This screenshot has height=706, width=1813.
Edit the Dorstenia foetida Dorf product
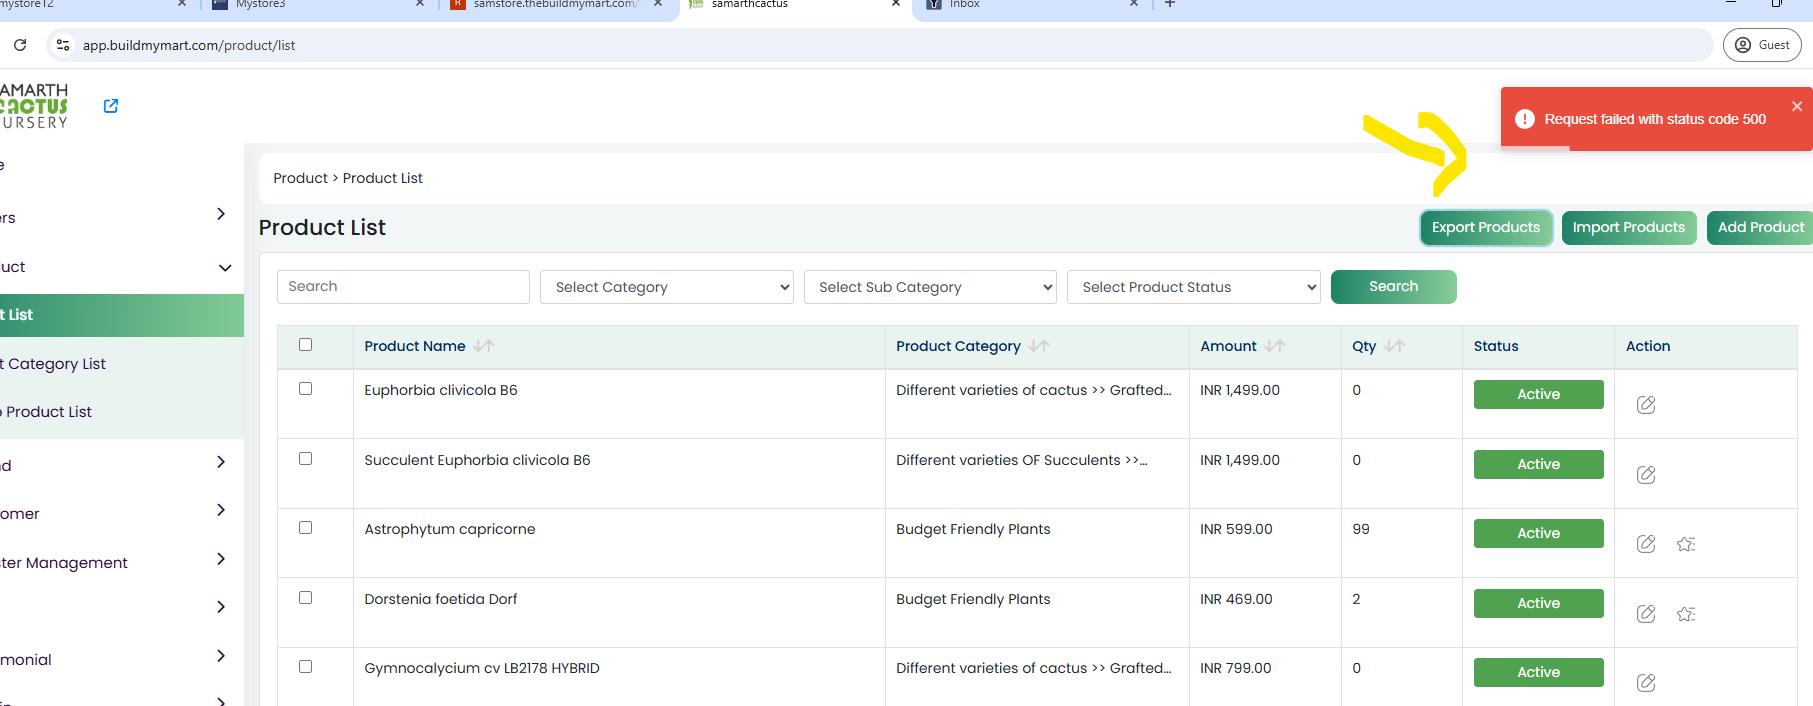click(x=1646, y=614)
